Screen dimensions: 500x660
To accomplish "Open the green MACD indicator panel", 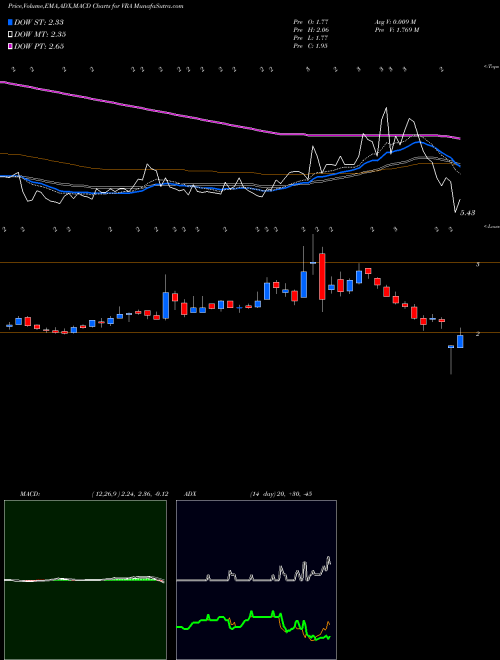I will (85, 580).
